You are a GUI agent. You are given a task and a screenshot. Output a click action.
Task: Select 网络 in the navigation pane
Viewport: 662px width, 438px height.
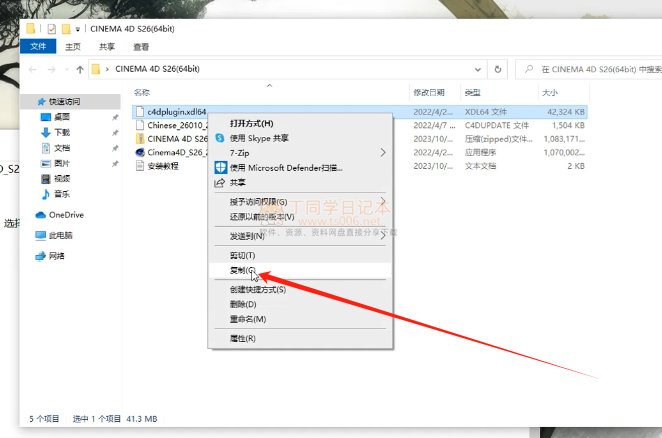[x=50, y=256]
